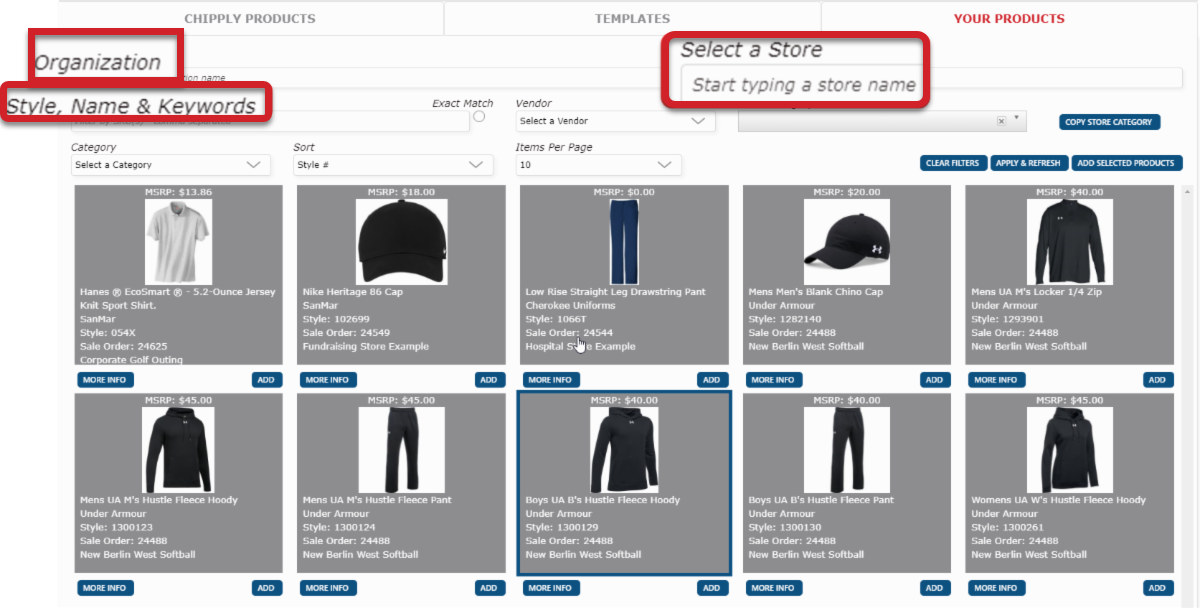Click the 'MSRP: $18.00' label
The width and height of the screenshot is (1200, 608).
[402, 192]
